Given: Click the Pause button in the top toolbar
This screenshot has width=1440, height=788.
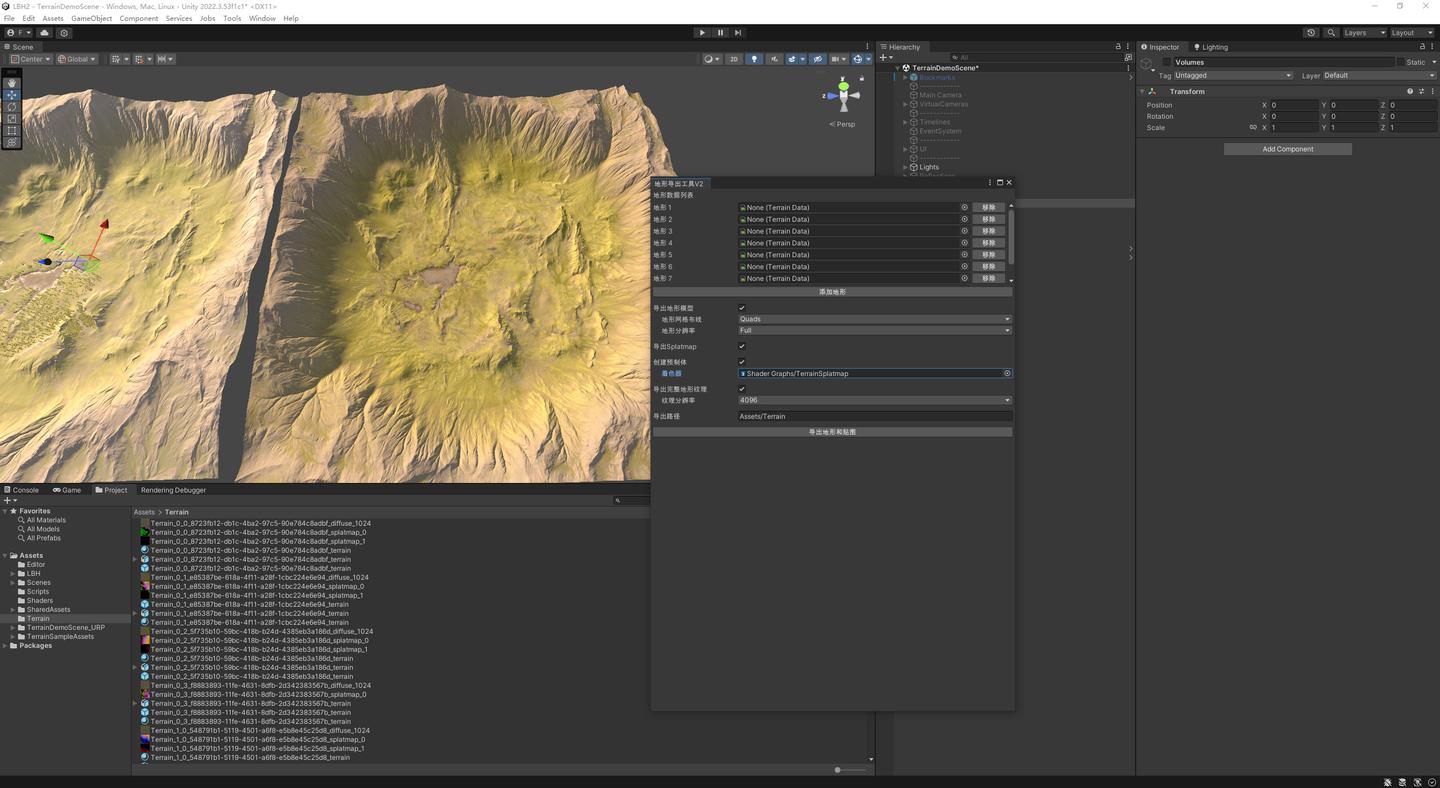Looking at the screenshot, I should 720,32.
